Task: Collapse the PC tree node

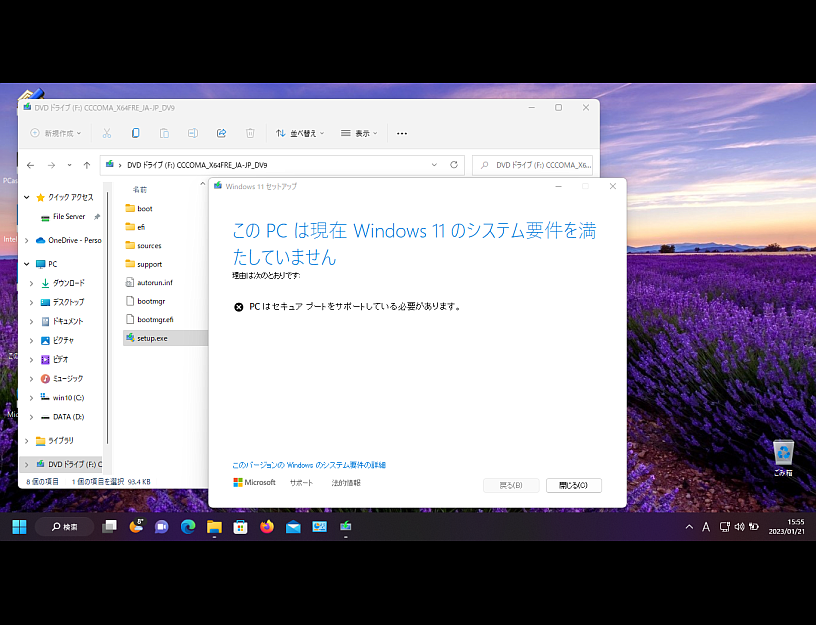Action: pyautogui.click(x=27, y=264)
